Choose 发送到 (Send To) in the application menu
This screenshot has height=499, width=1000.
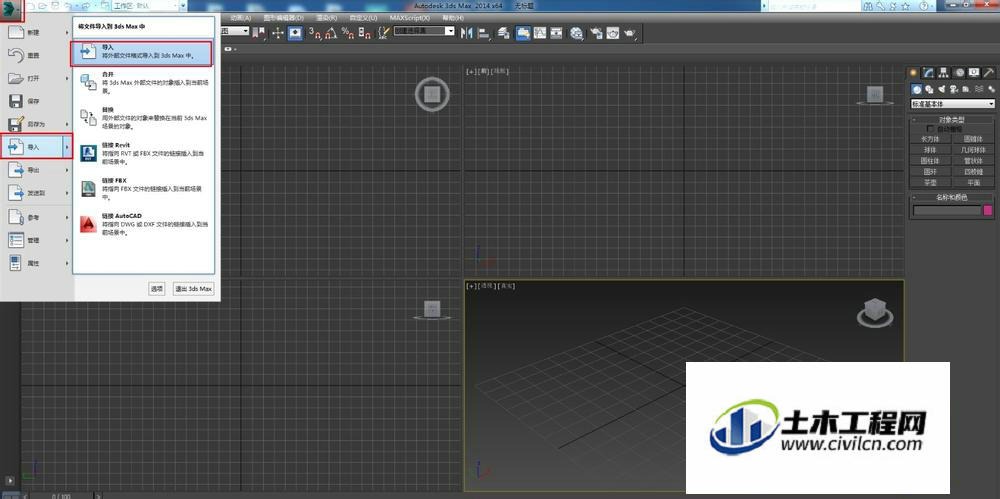pos(36,193)
